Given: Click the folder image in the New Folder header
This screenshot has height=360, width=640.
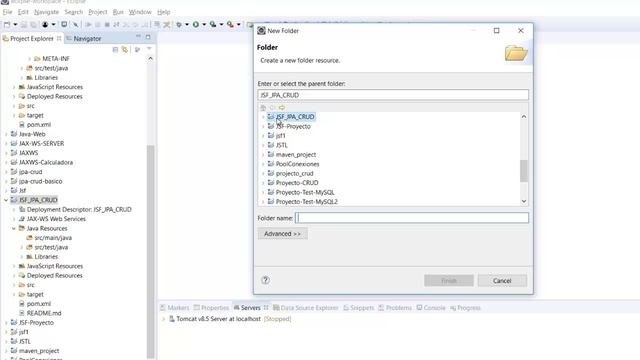Looking at the screenshot, I should point(516,53).
